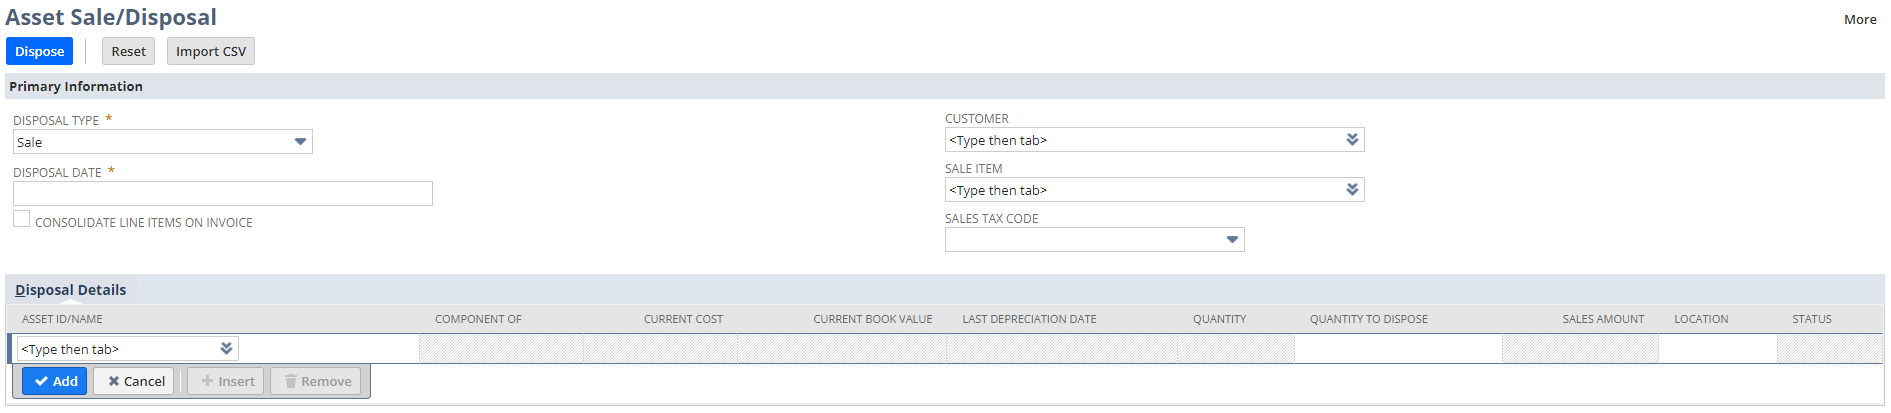The image size is (1891, 413).
Task: Click the Insert line button
Action: pyautogui.click(x=227, y=381)
